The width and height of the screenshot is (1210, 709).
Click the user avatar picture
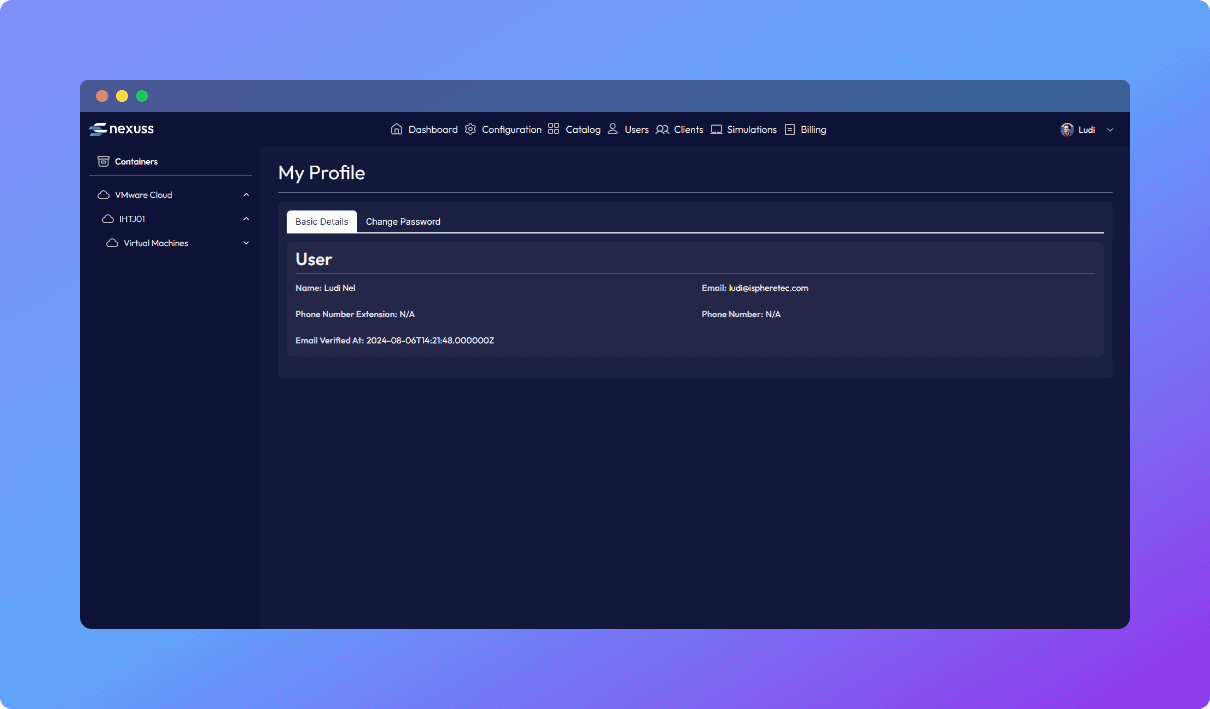coord(1067,129)
